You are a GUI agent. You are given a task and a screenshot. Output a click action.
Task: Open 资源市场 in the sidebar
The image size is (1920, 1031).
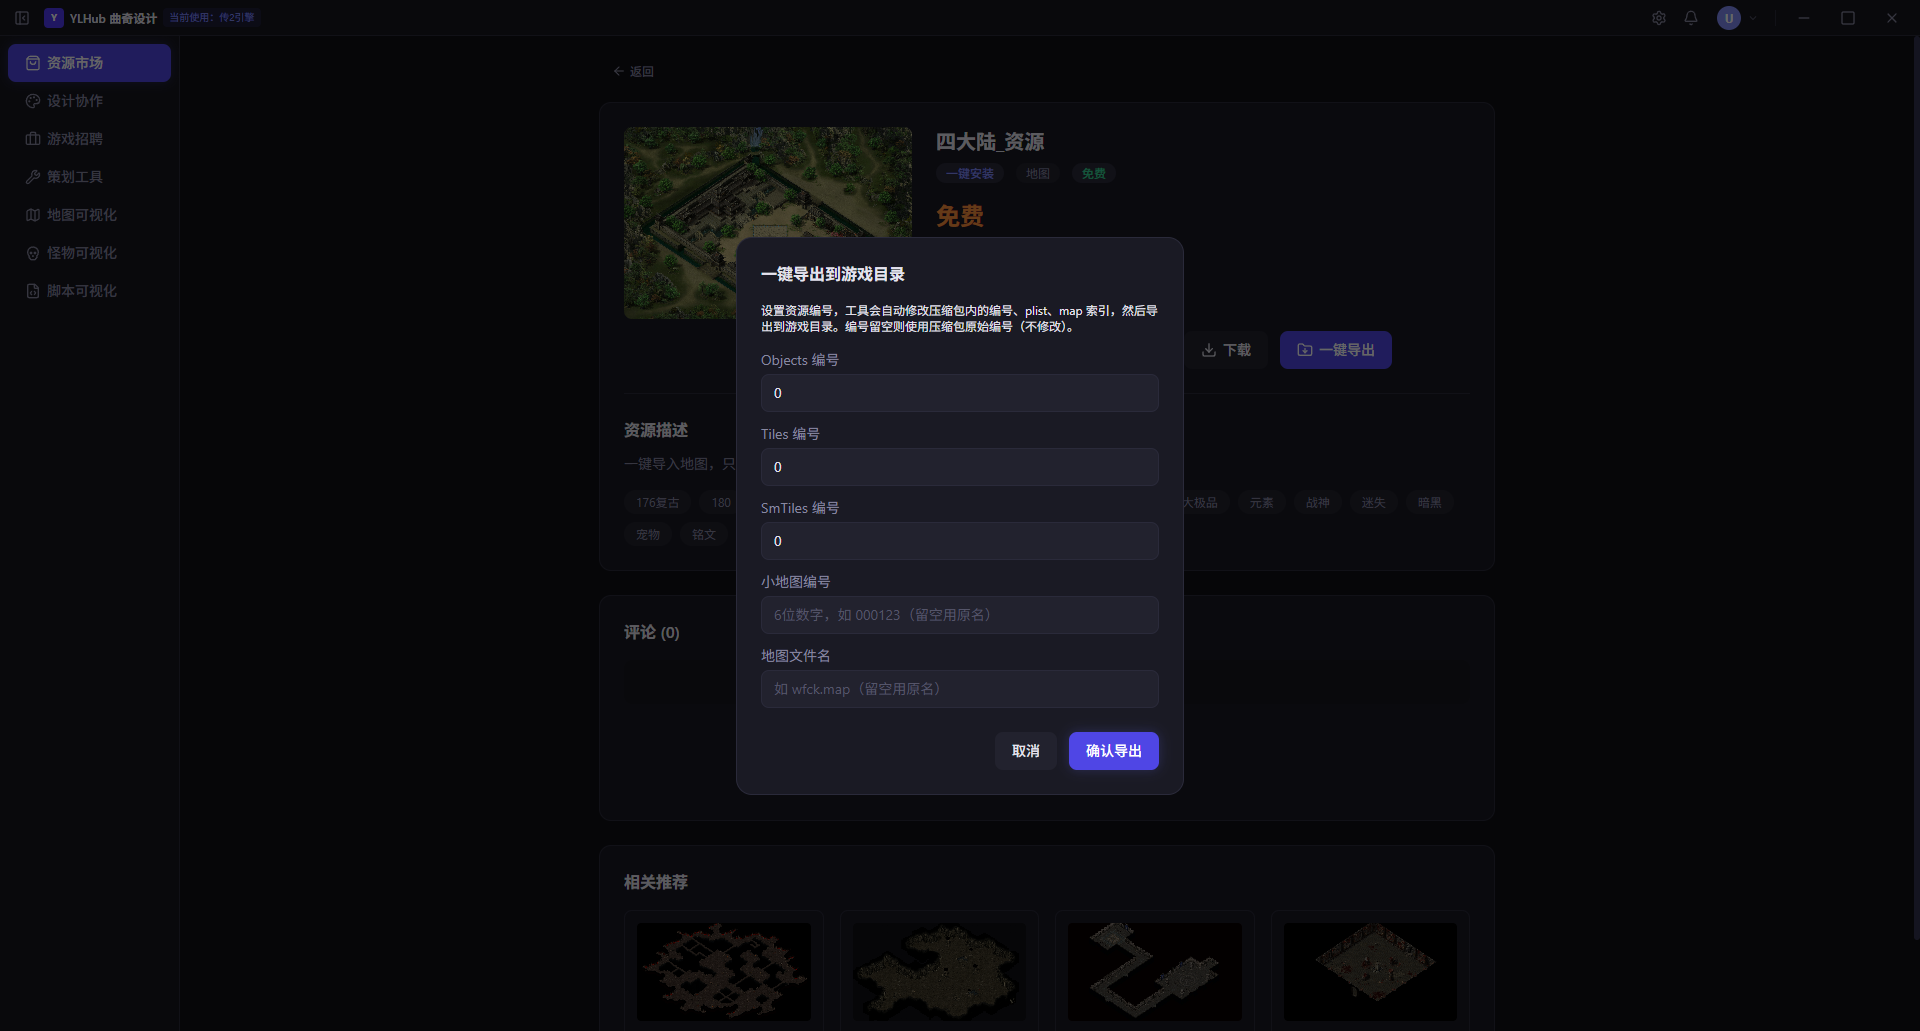[x=89, y=63]
